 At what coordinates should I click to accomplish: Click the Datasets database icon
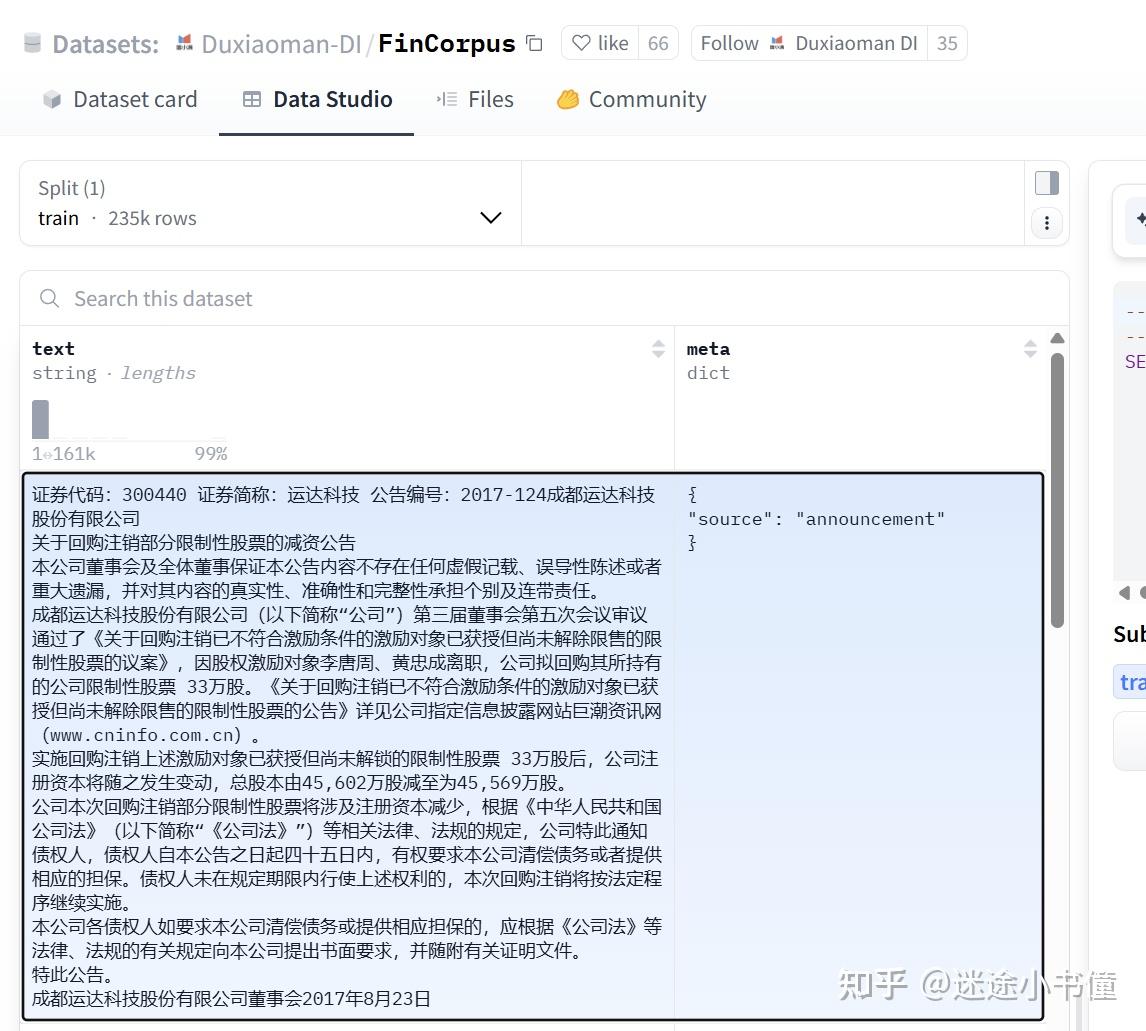[x=32, y=43]
